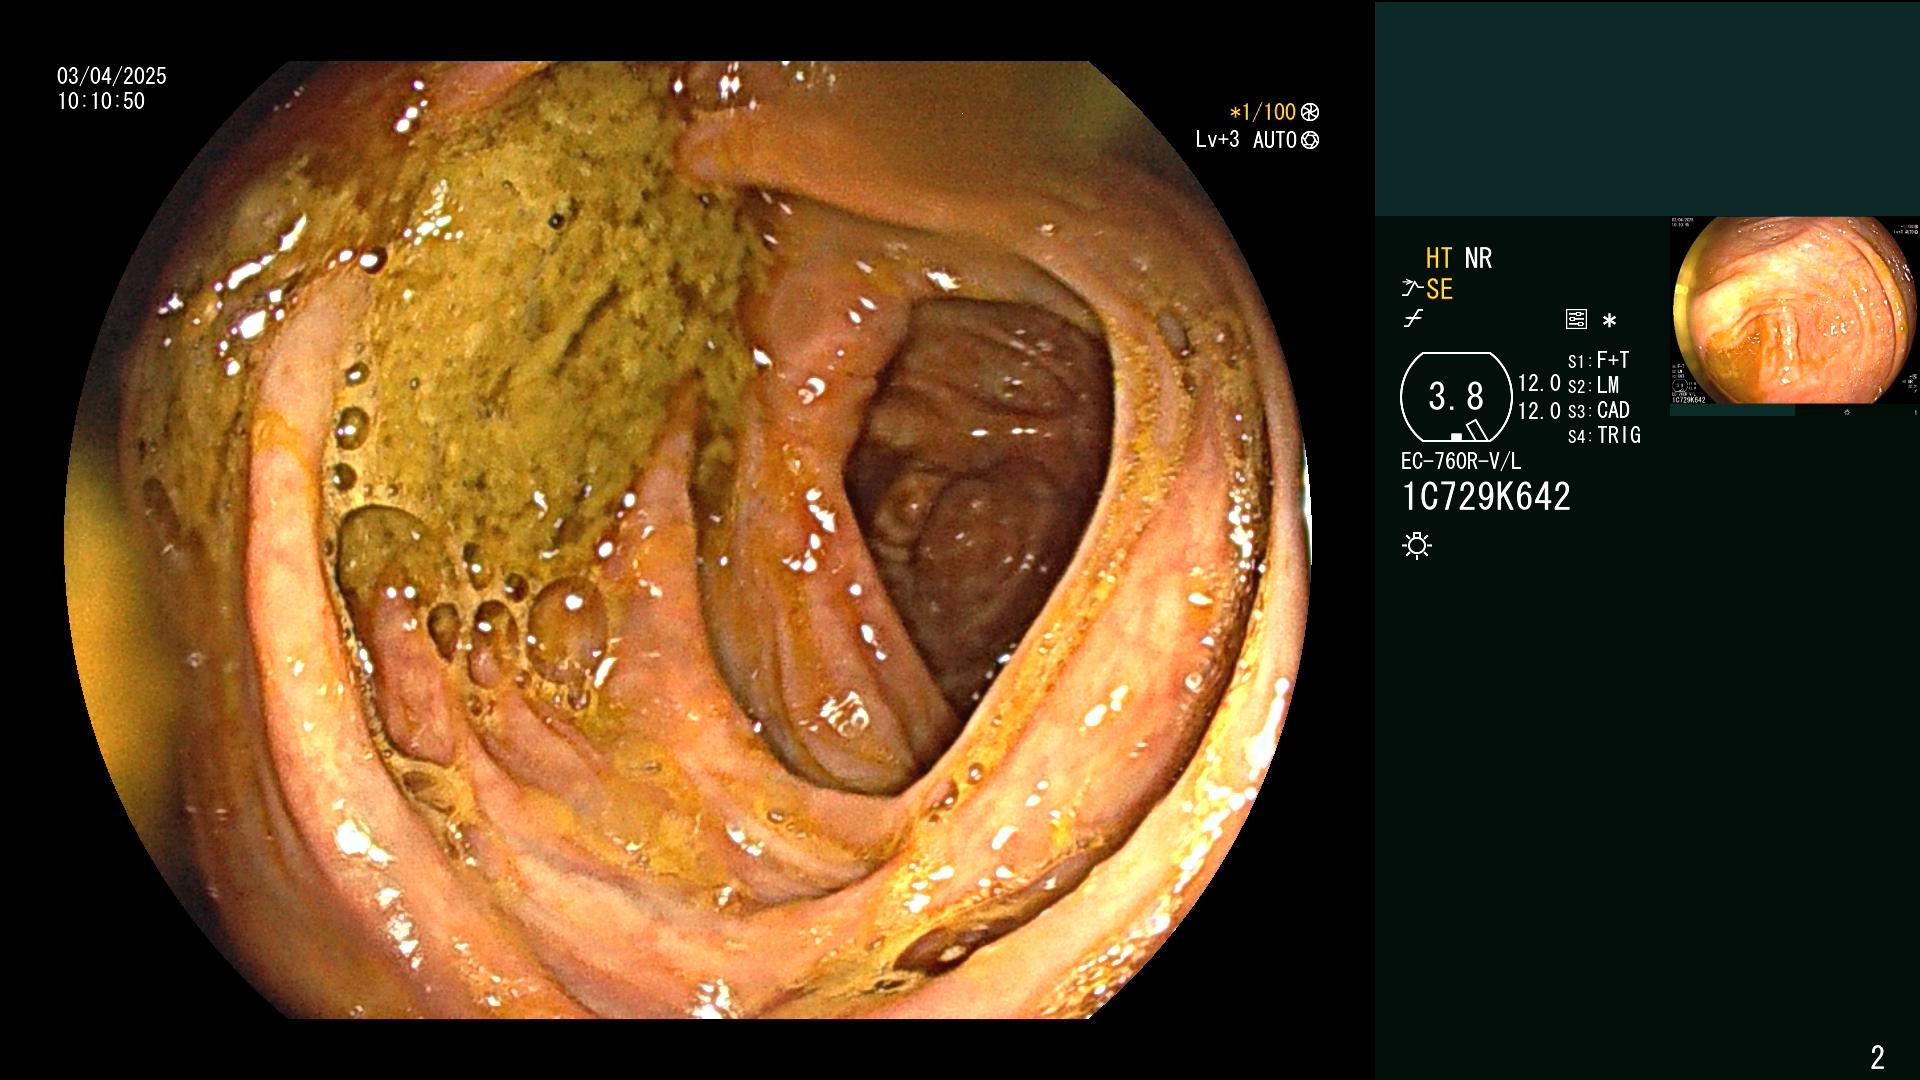Click the slider settings icon
The width and height of the screenshot is (1920, 1080).
pyautogui.click(x=1576, y=320)
